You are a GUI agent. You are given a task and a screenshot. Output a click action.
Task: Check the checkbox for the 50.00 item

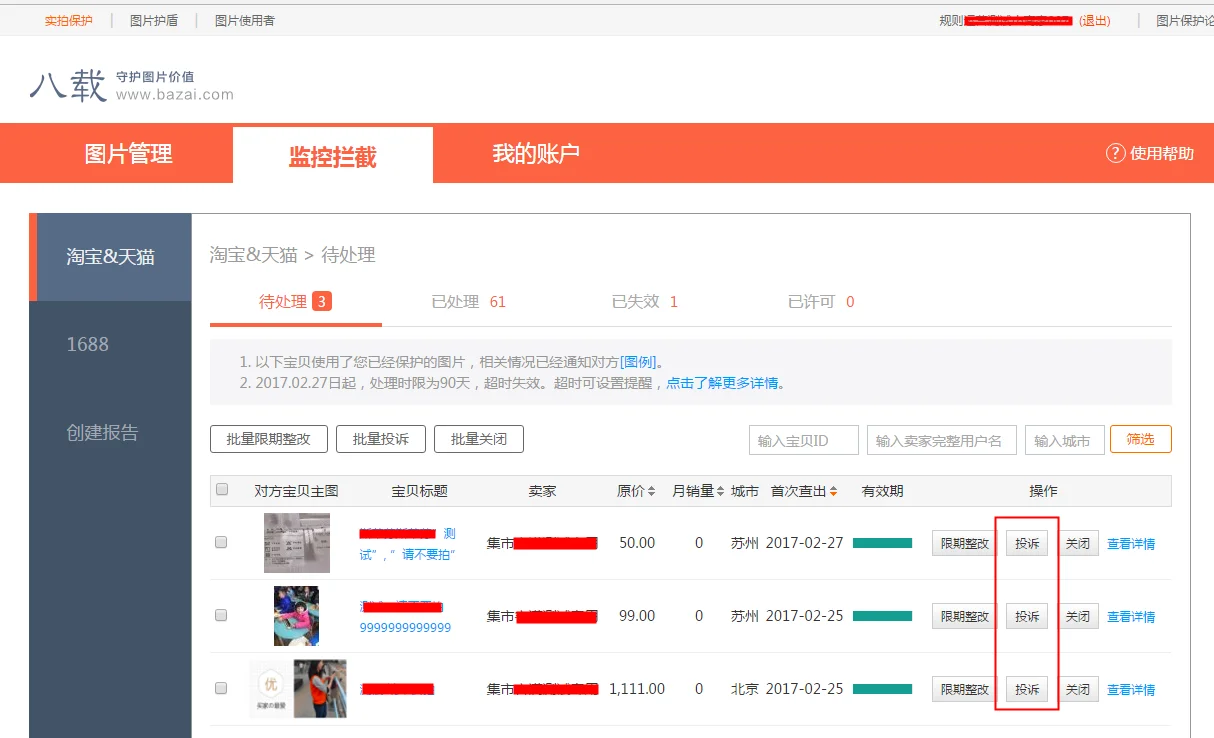click(x=221, y=543)
